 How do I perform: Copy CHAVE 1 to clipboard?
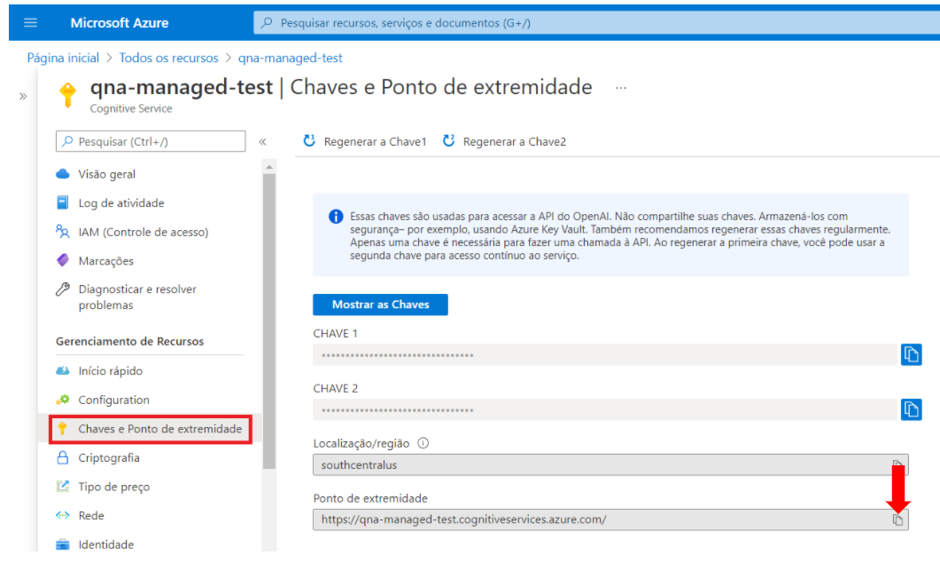[x=911, y=354]
